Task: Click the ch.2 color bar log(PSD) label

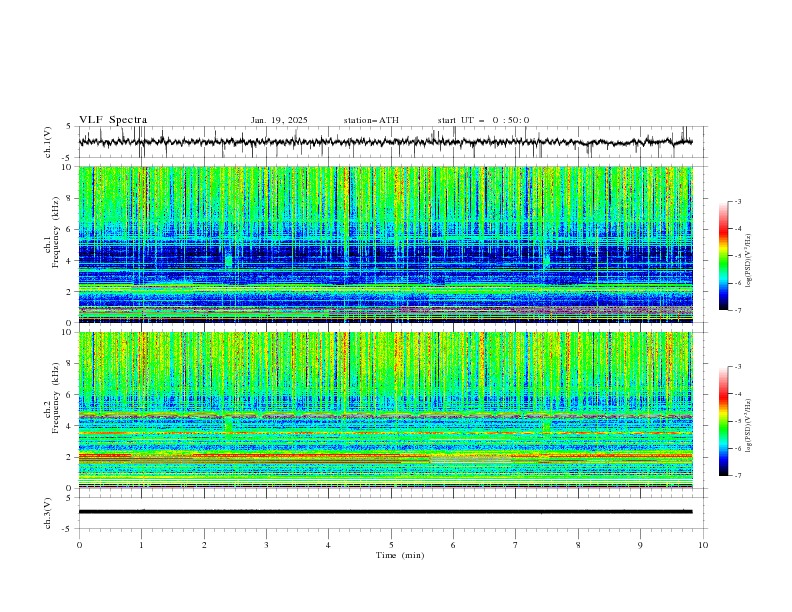Action: click(x=749, y=426)
